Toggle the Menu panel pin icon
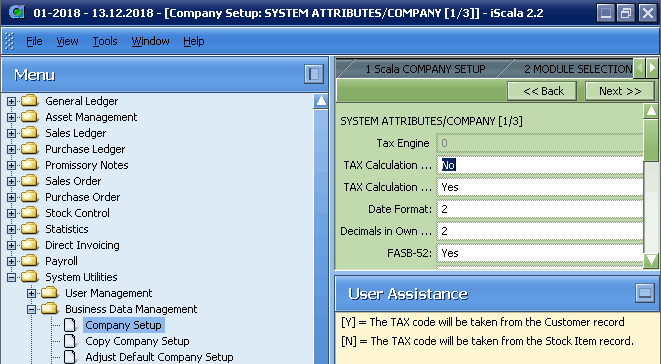 (314, 74)
